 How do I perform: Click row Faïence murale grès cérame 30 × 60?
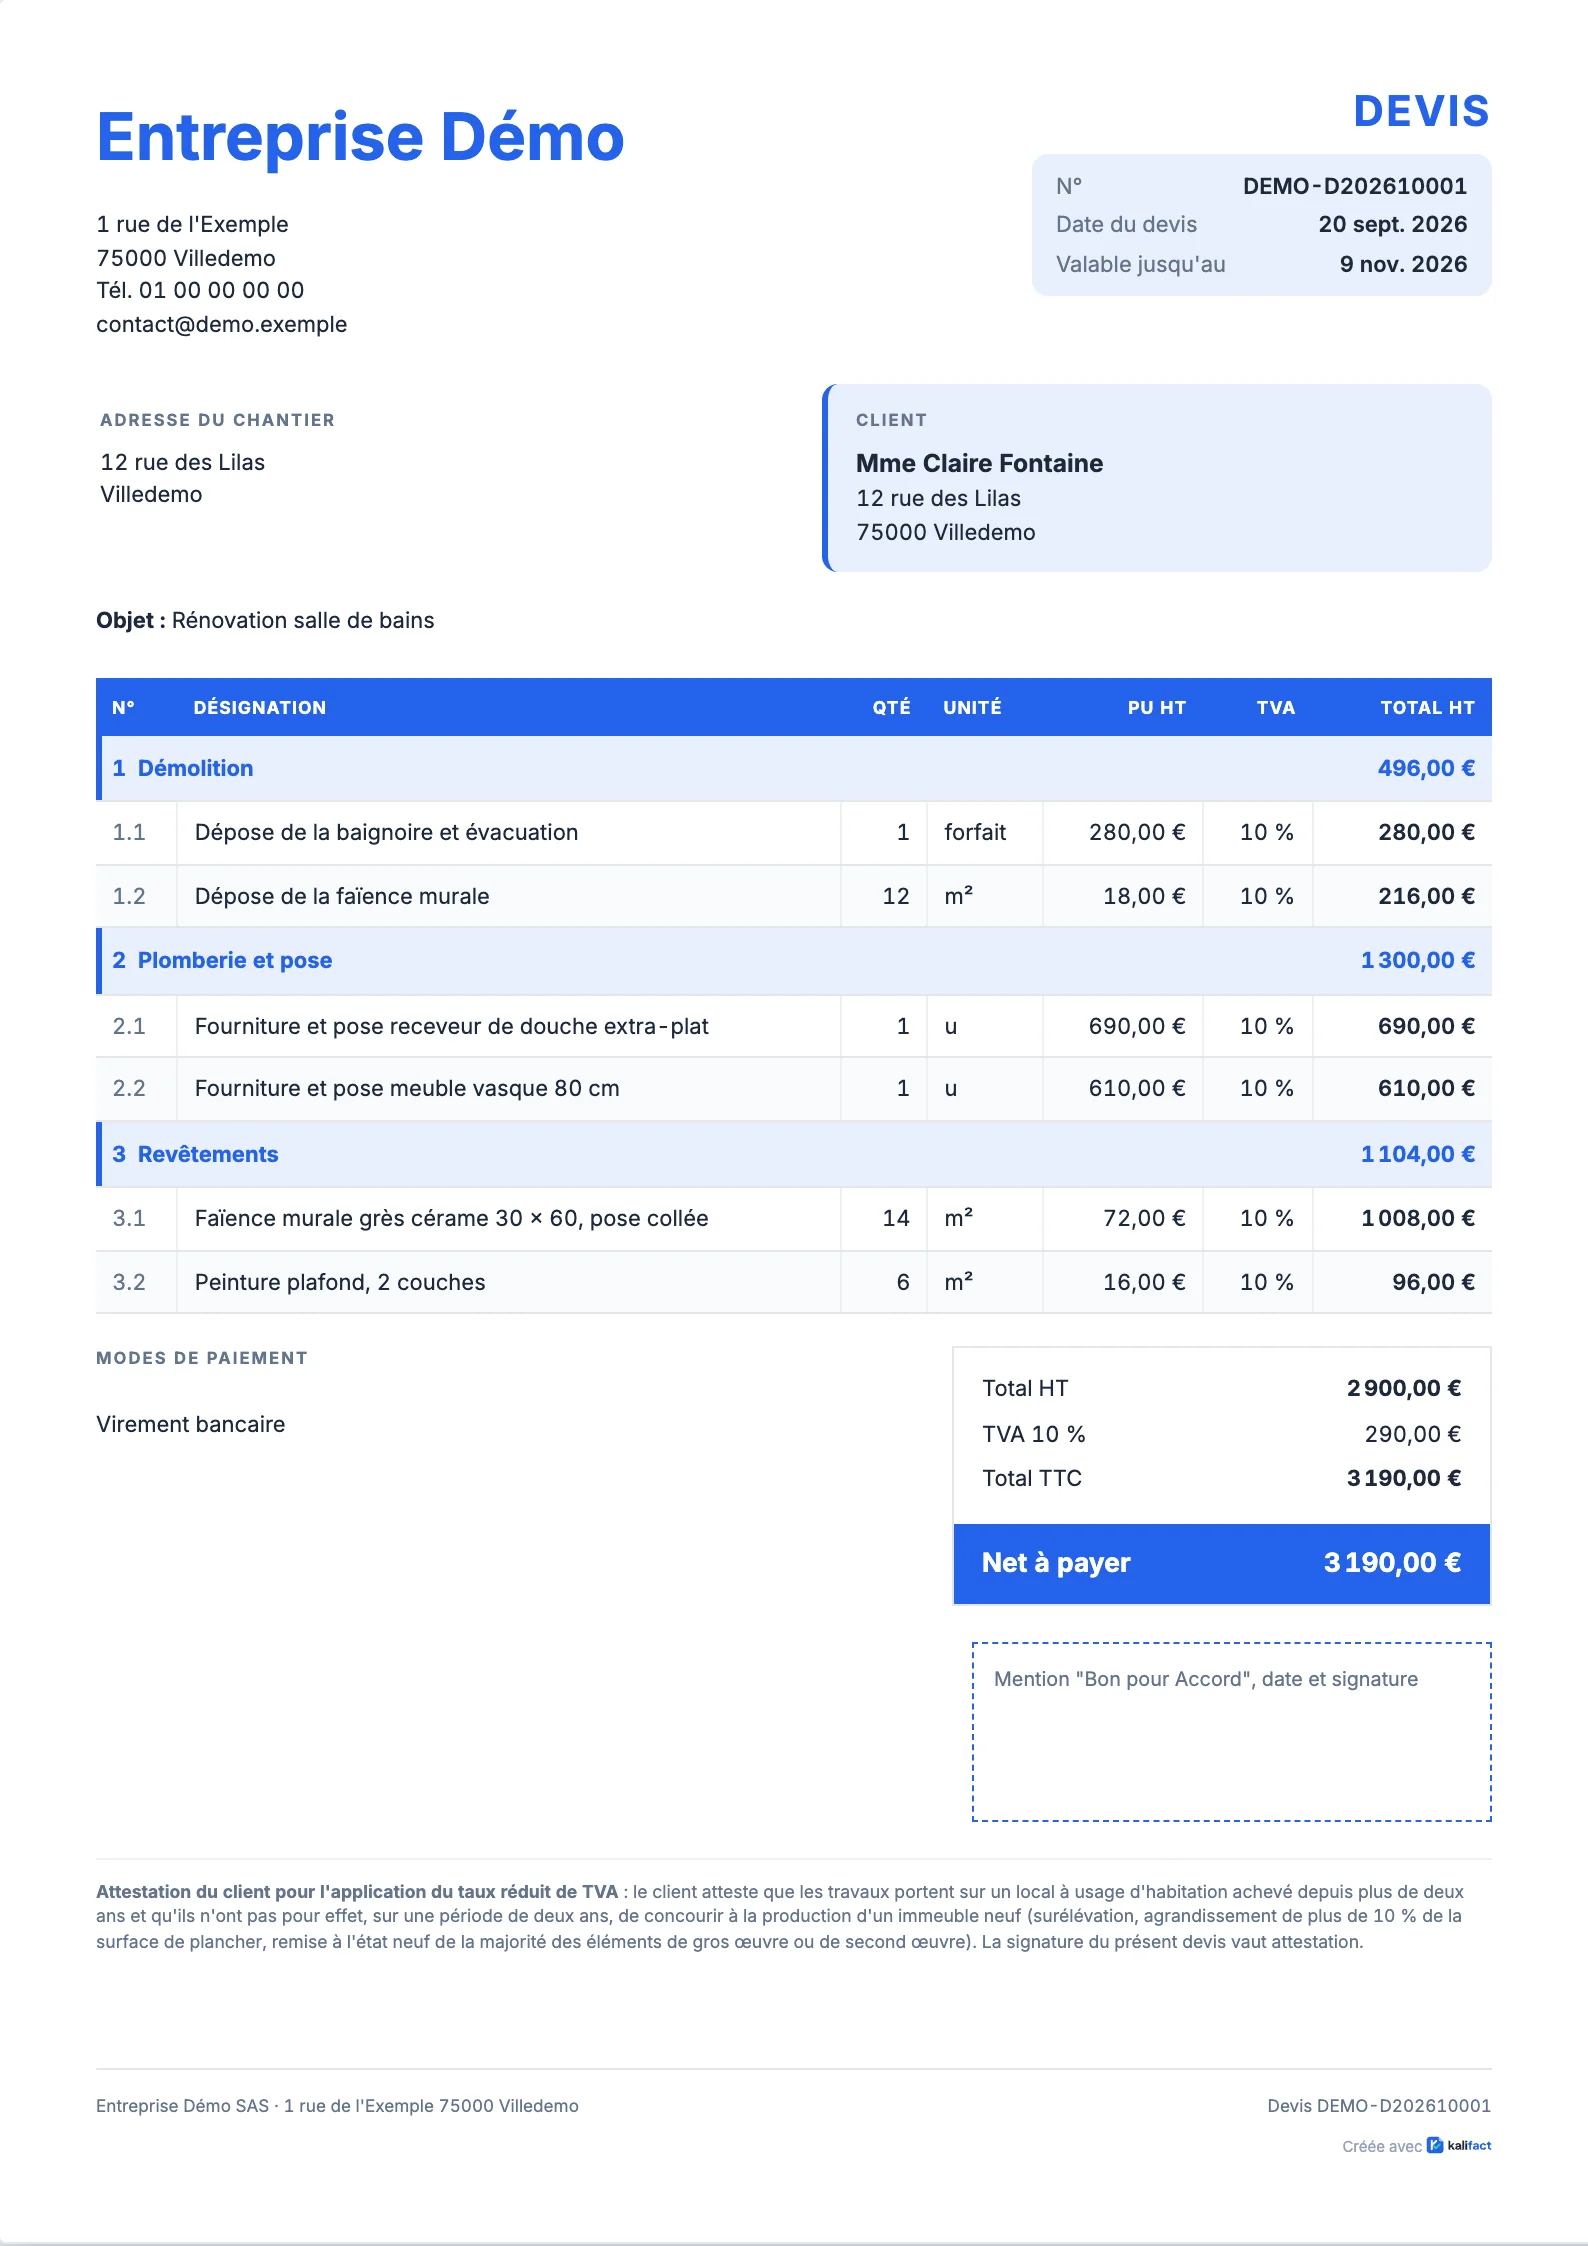(794, 1218)
